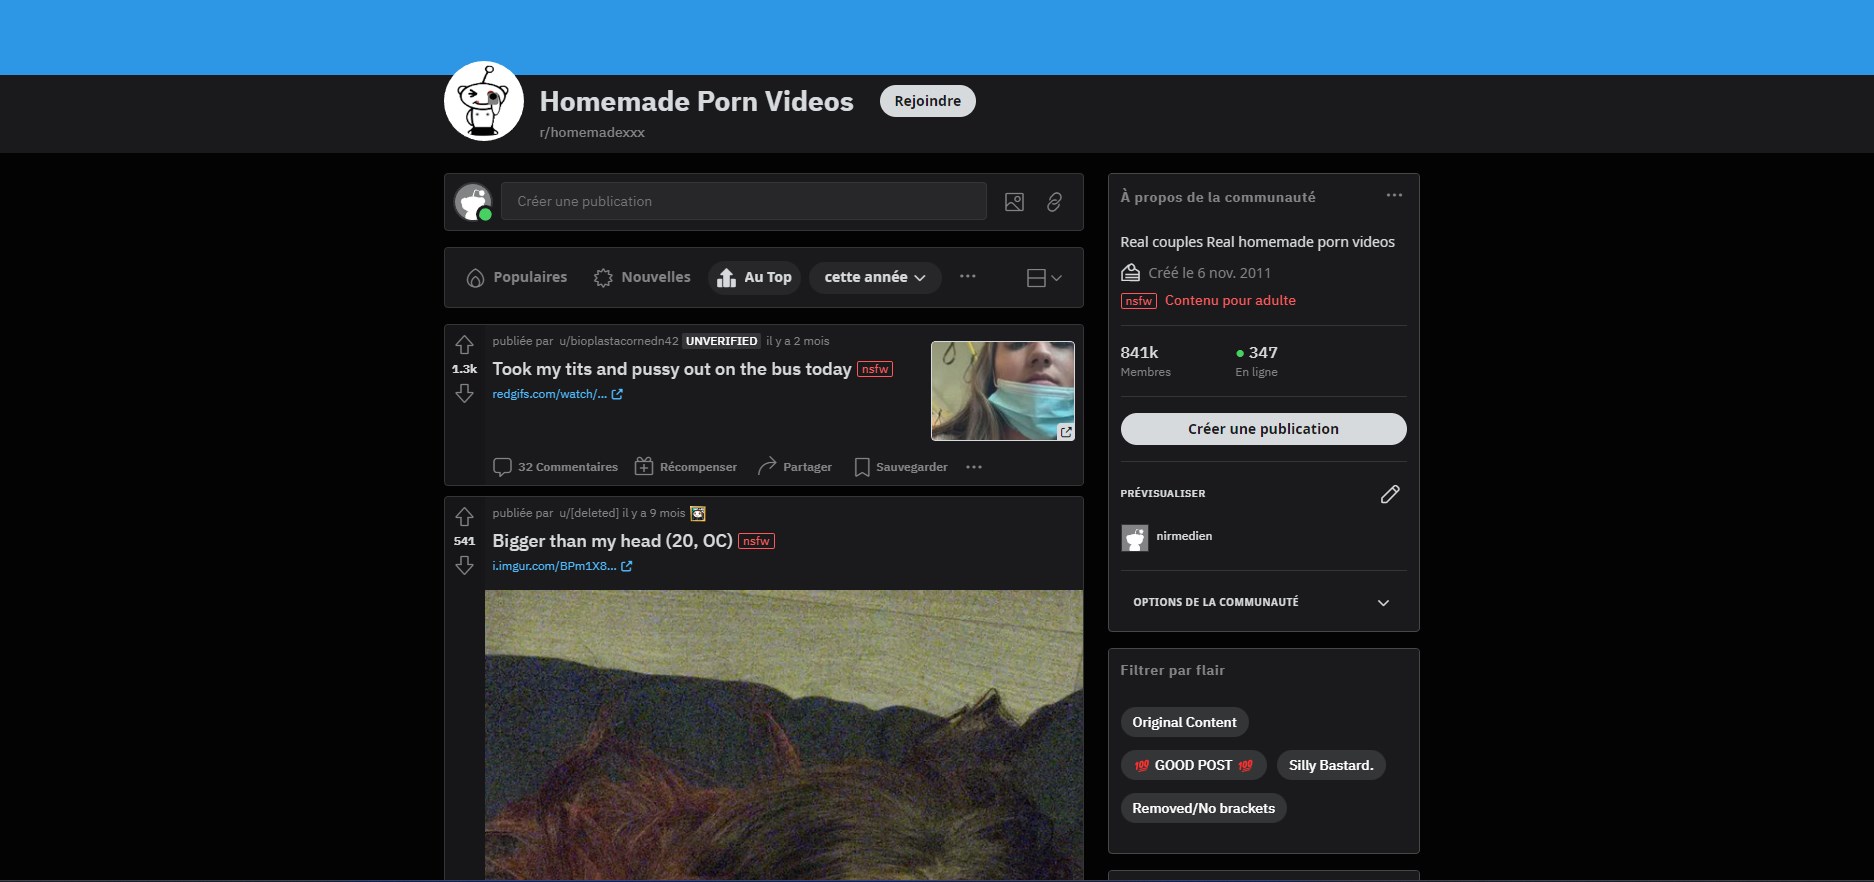Image resolution: width=1874 pixels, height=882 pixels.
Task: Open the 32 Commentaires comment section
Action: 555,467
